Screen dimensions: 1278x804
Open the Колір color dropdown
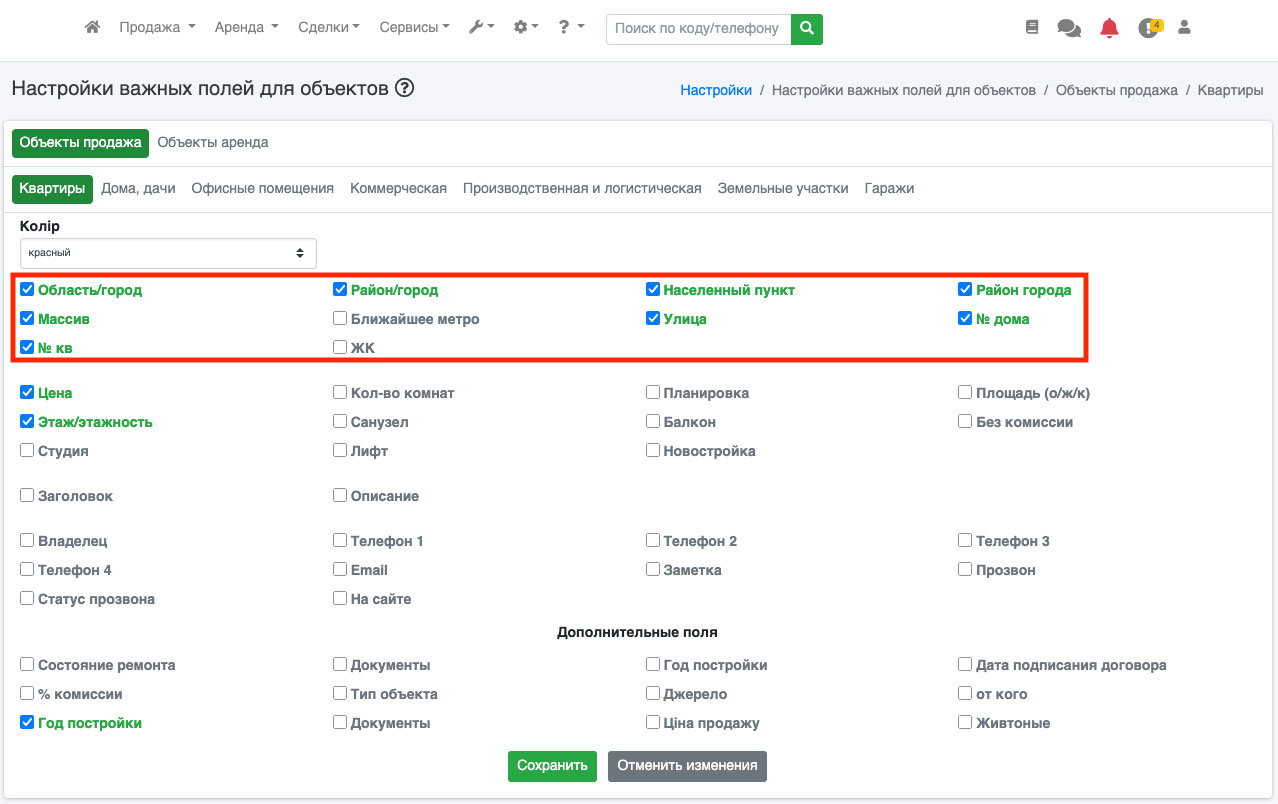pos(168,253)
